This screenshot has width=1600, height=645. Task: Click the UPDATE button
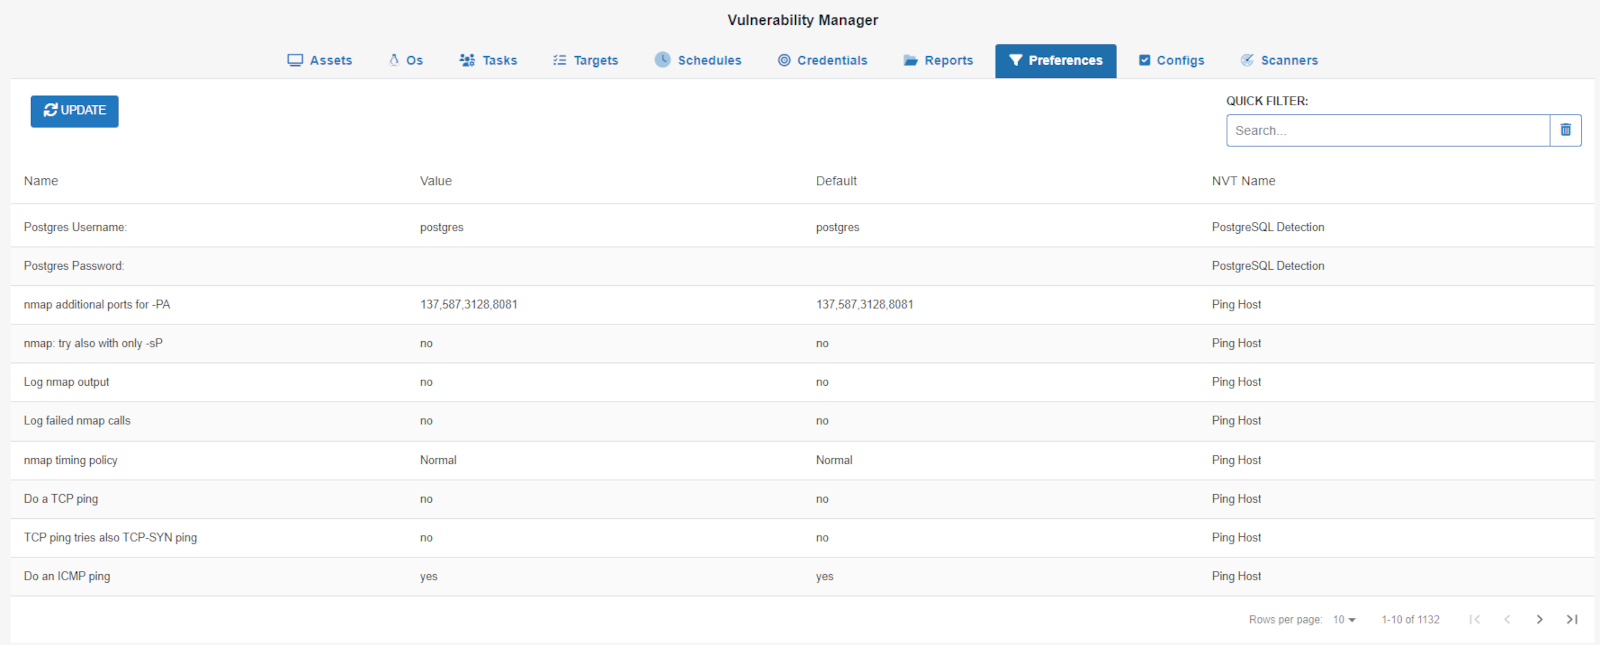coord(75,111)
